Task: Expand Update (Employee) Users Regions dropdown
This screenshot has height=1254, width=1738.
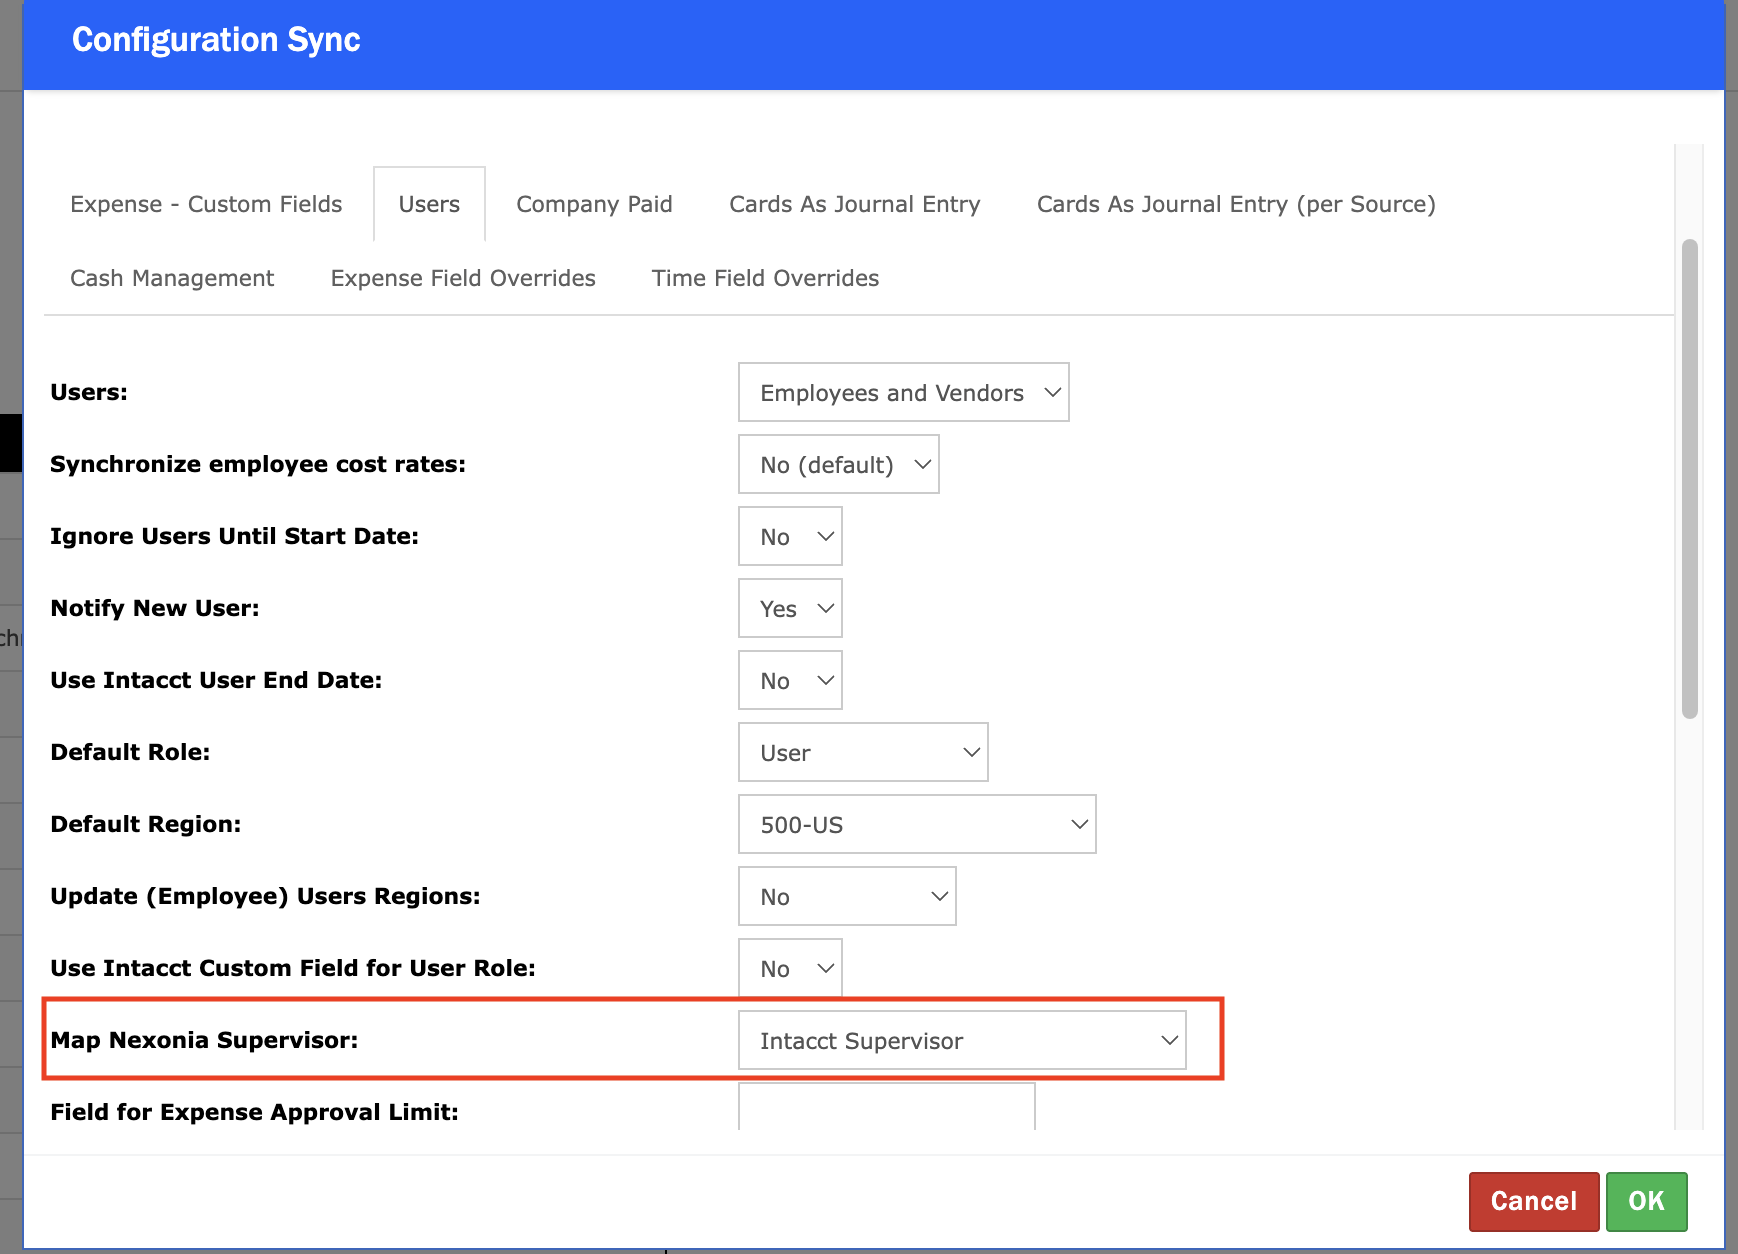Action: (847, 896)
